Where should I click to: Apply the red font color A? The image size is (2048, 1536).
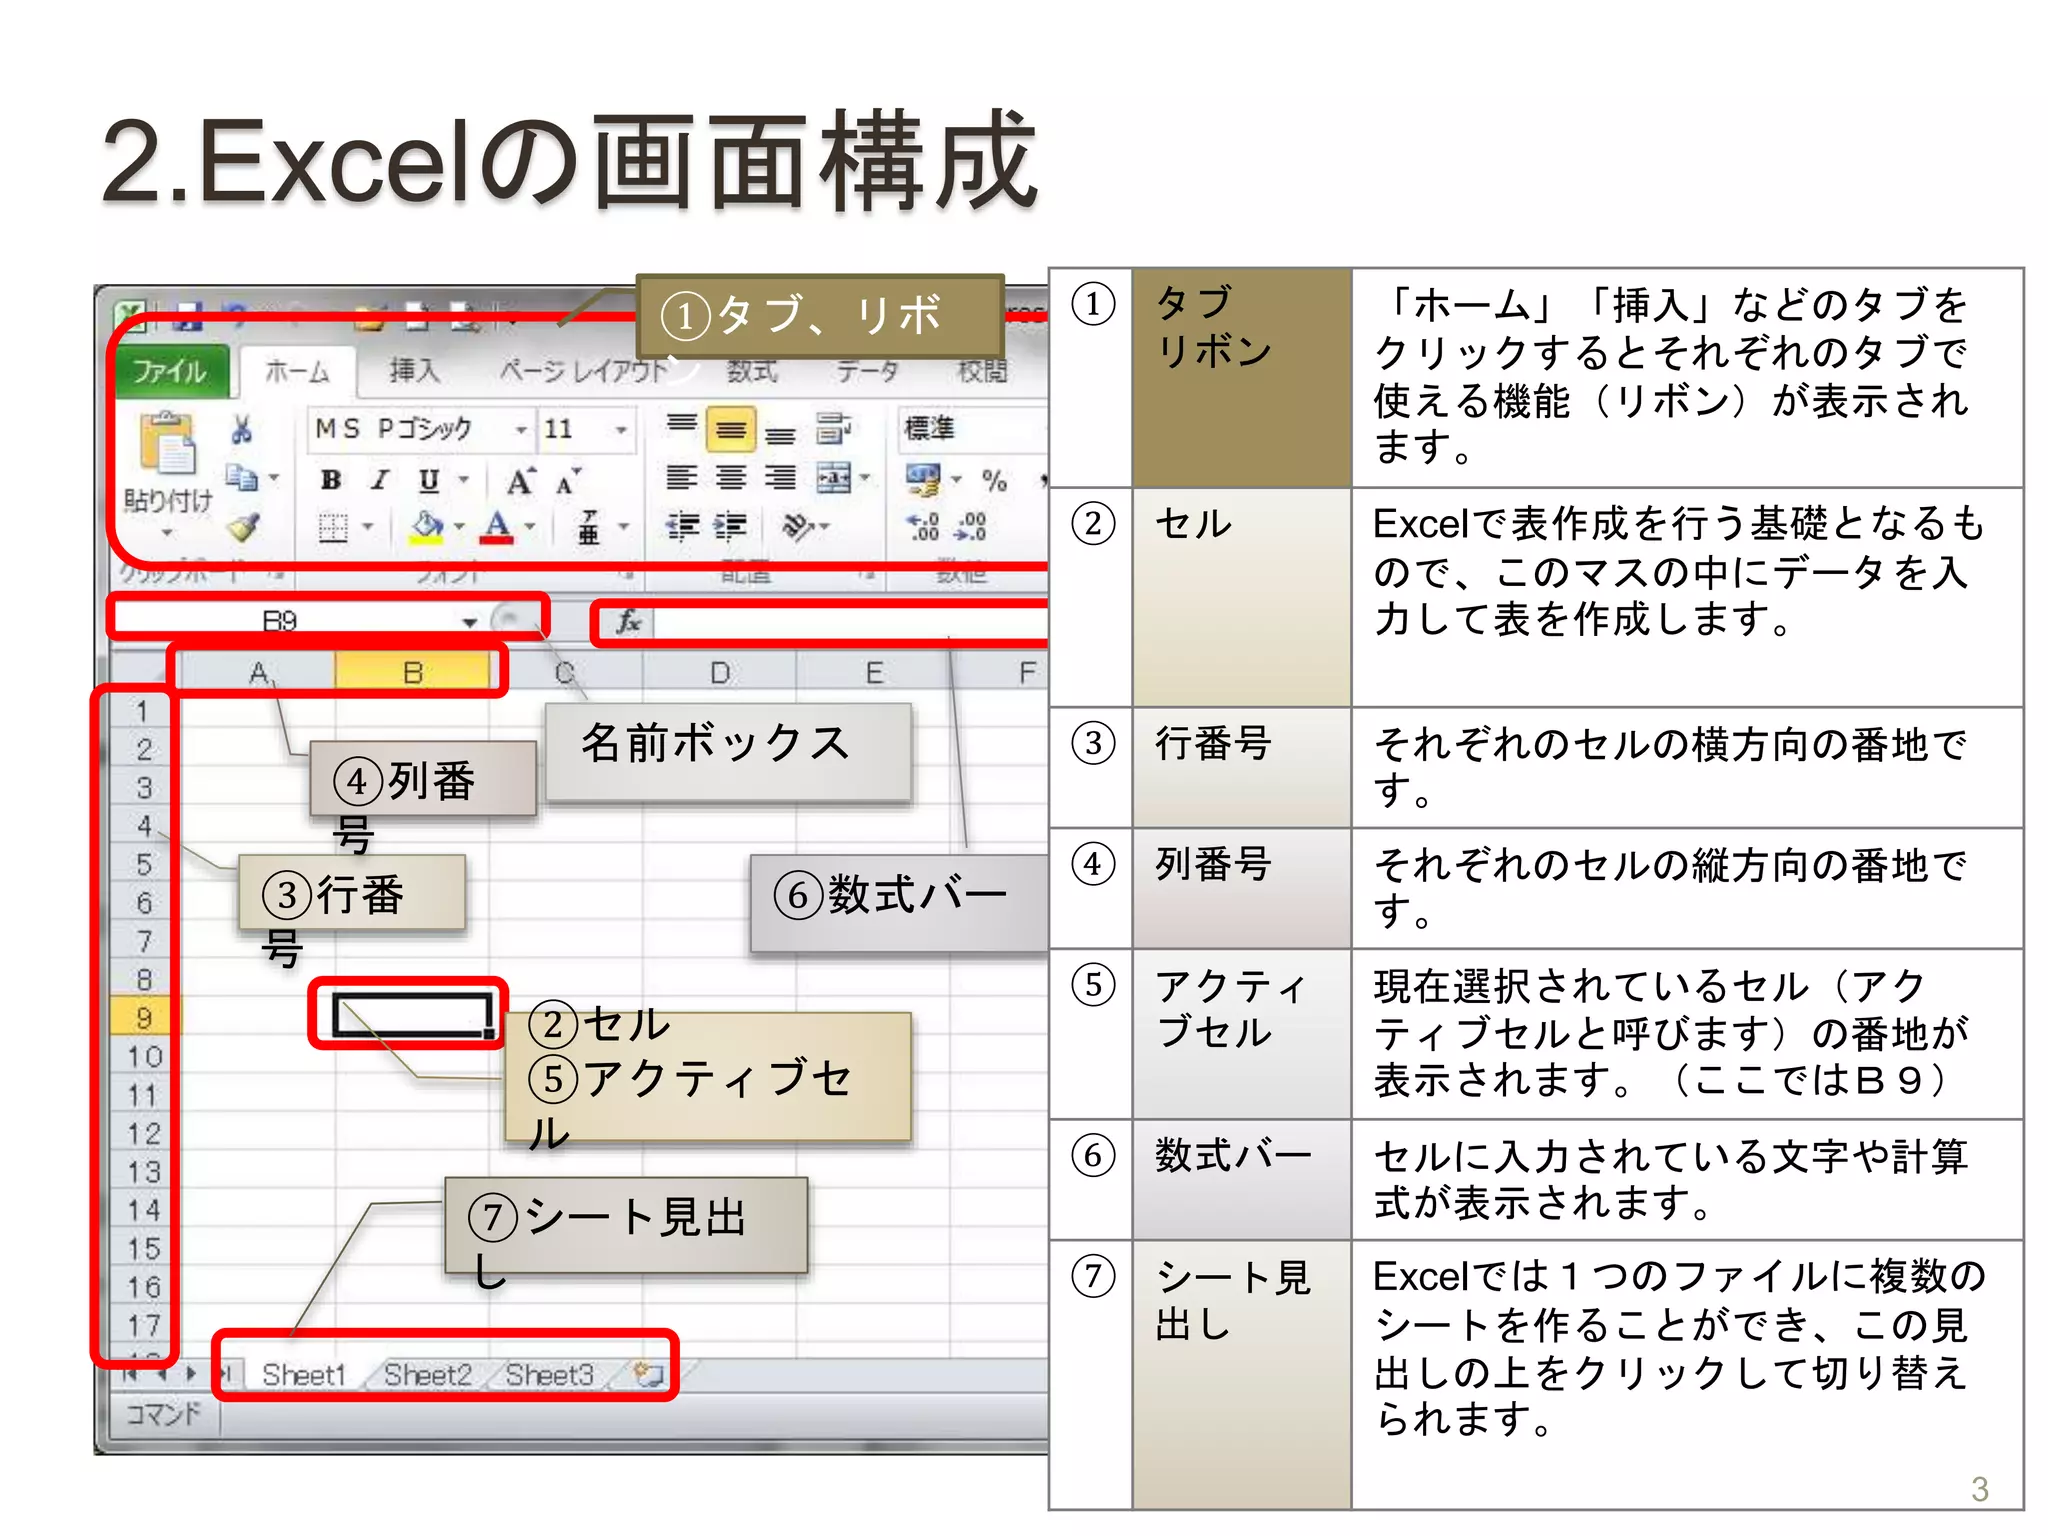tap(498, 526)
